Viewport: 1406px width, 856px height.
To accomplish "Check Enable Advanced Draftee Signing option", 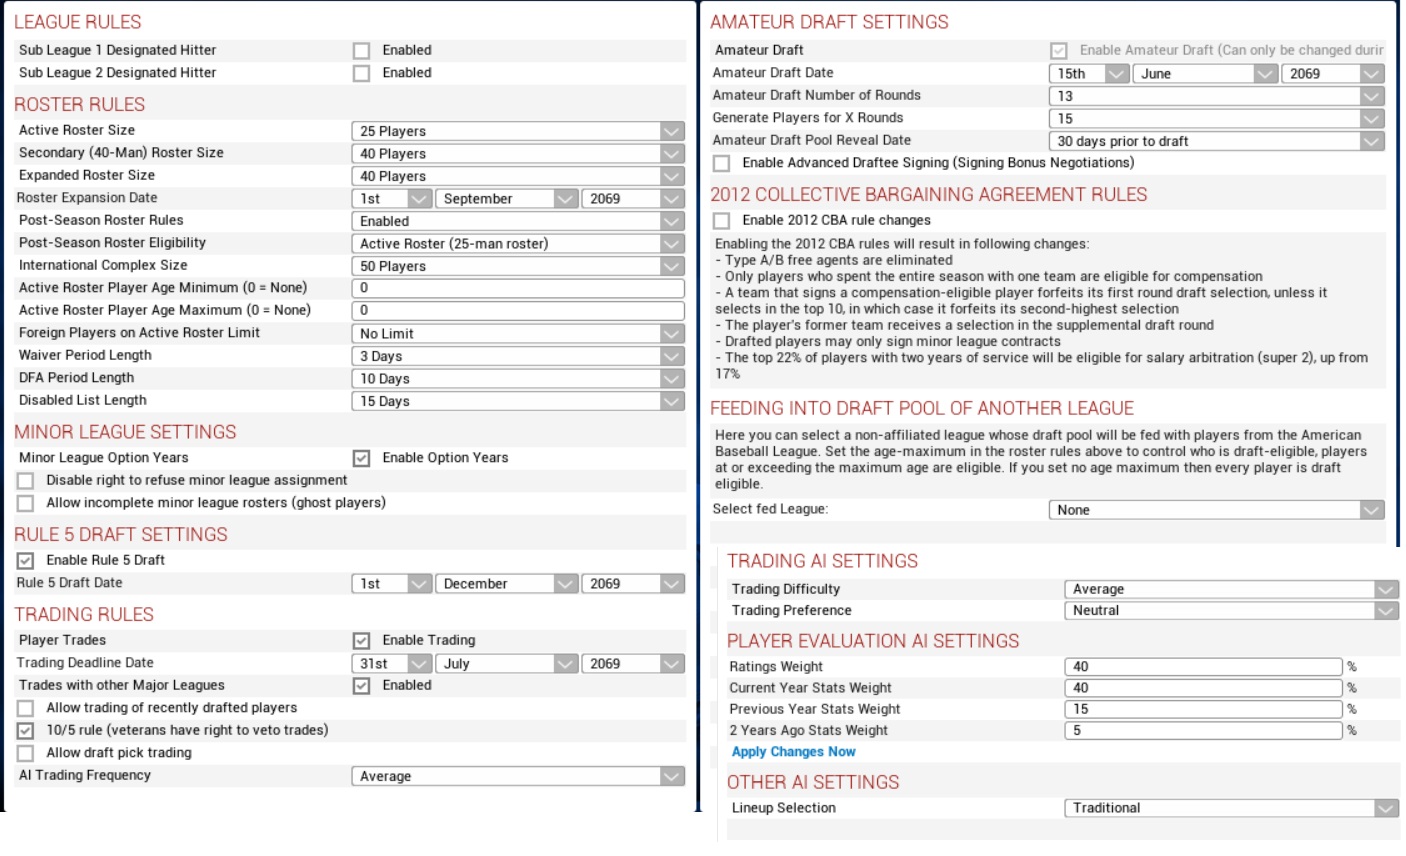I will click(721, 163).
